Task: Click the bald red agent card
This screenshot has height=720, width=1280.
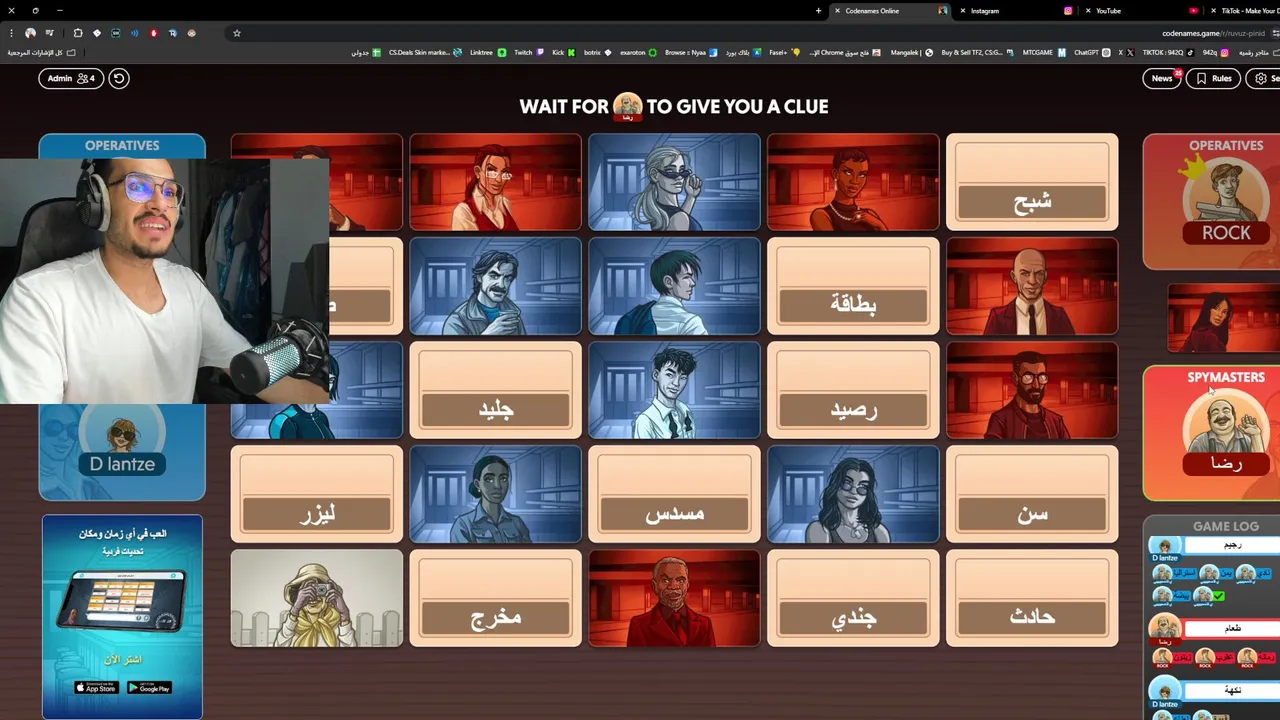Action: tap(1032, 286)
